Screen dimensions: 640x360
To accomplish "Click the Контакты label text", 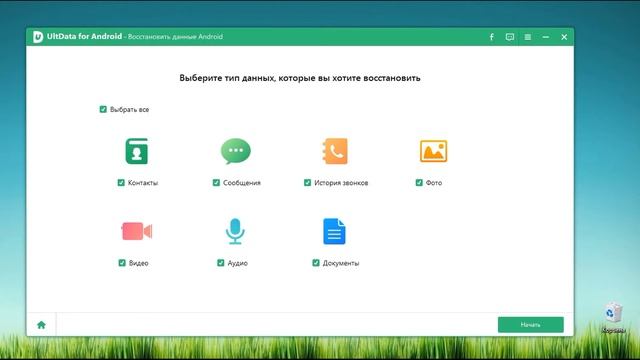I will (x=143, y=183).
